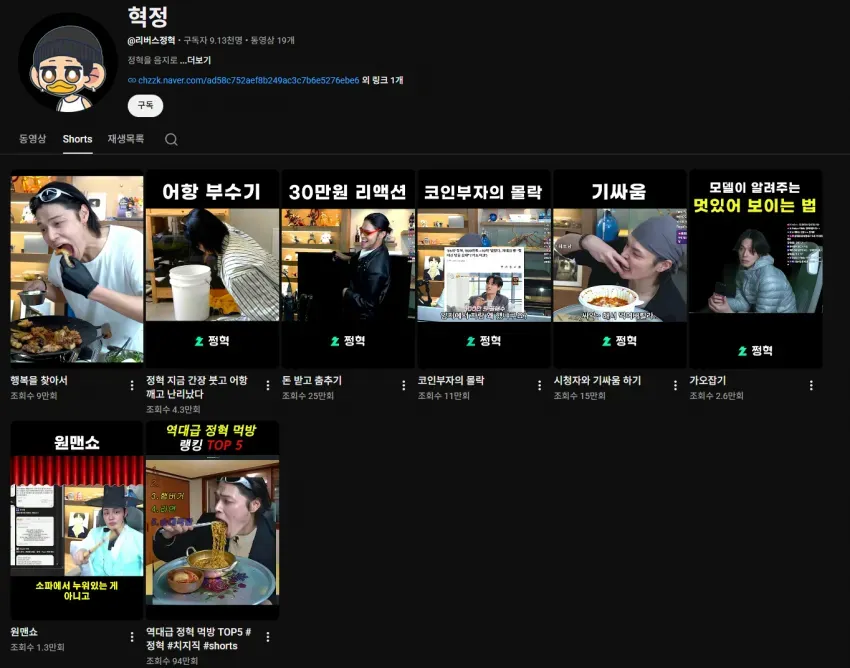Image resolution: width=850 pixels, height=668 pixels.
Task: Click the channel search magnifier icon
Action: (171, 139)
